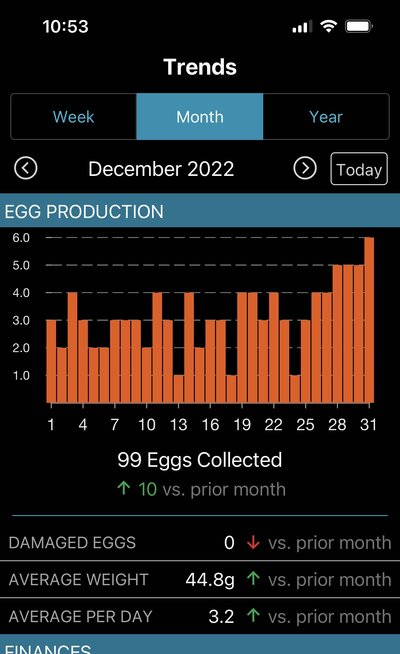Select the Month tab

coord(200,117)
